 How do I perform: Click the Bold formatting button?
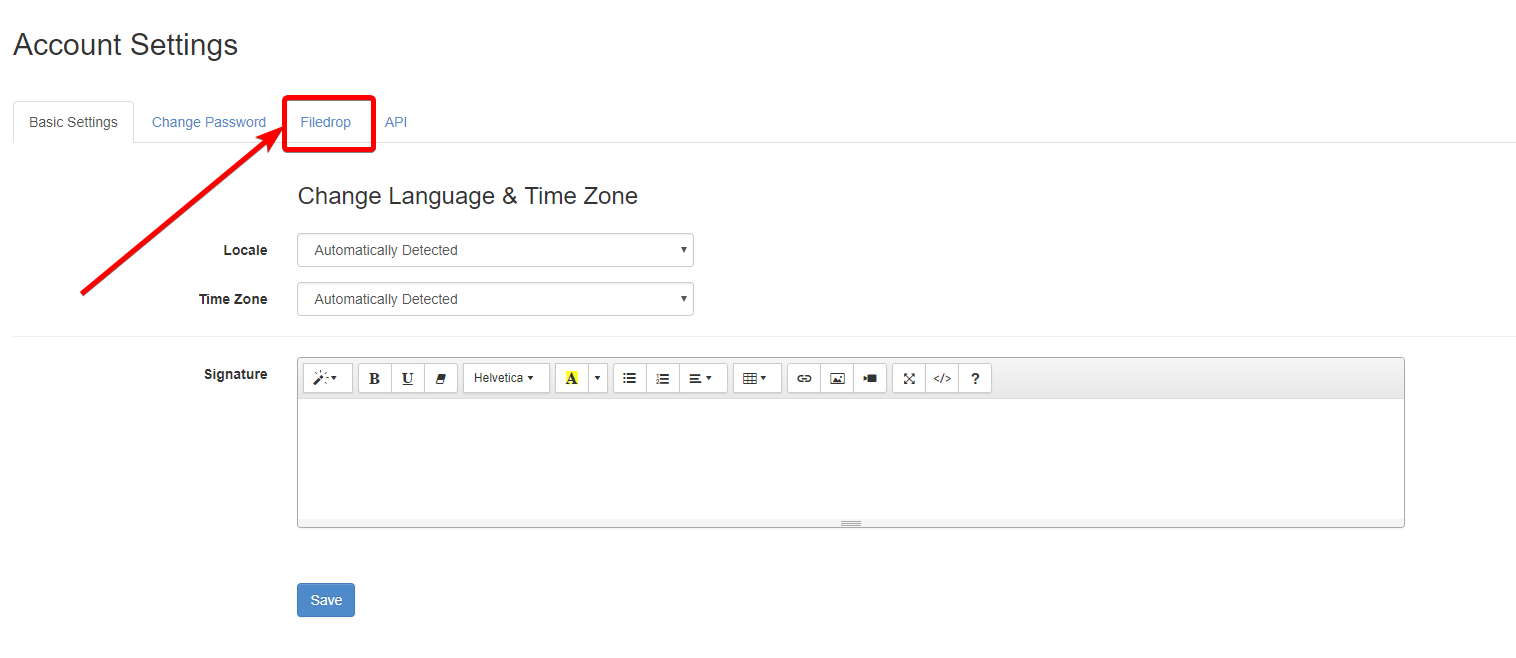(x=374, y=378)
